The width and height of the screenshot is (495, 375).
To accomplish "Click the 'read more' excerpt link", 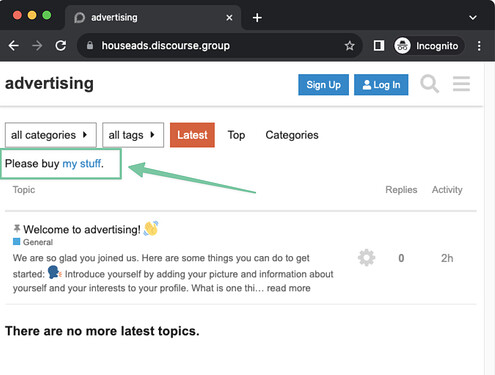I will (288, 288).
